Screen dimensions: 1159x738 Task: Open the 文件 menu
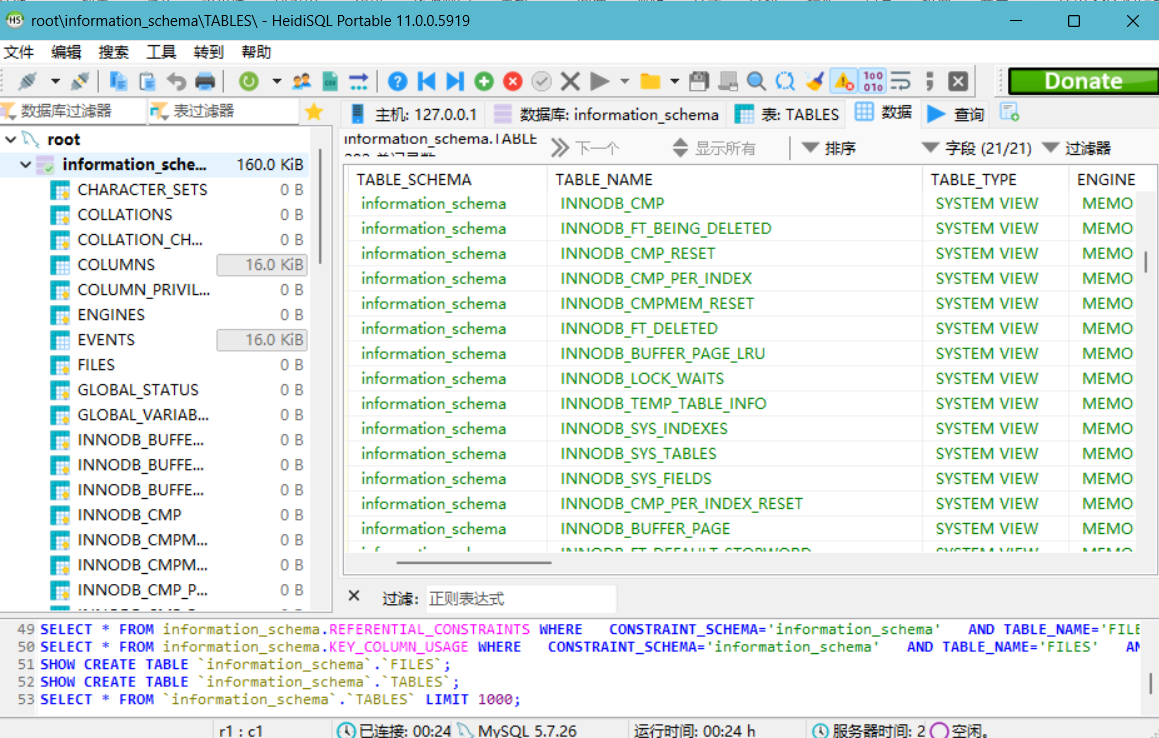[x=19, y=52]
